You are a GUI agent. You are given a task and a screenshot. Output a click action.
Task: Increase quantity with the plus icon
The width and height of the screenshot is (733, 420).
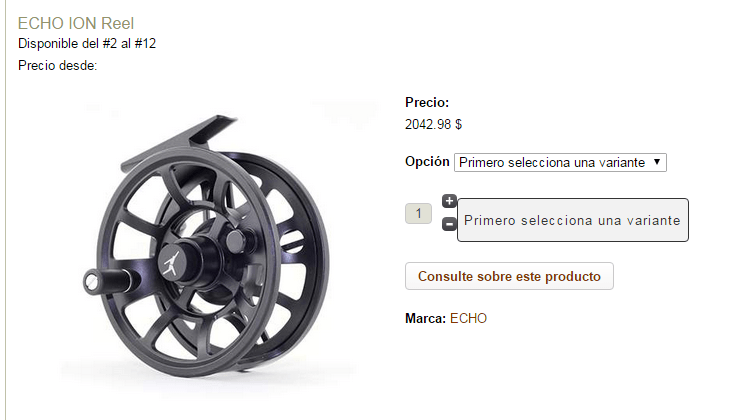pos(449,201)
